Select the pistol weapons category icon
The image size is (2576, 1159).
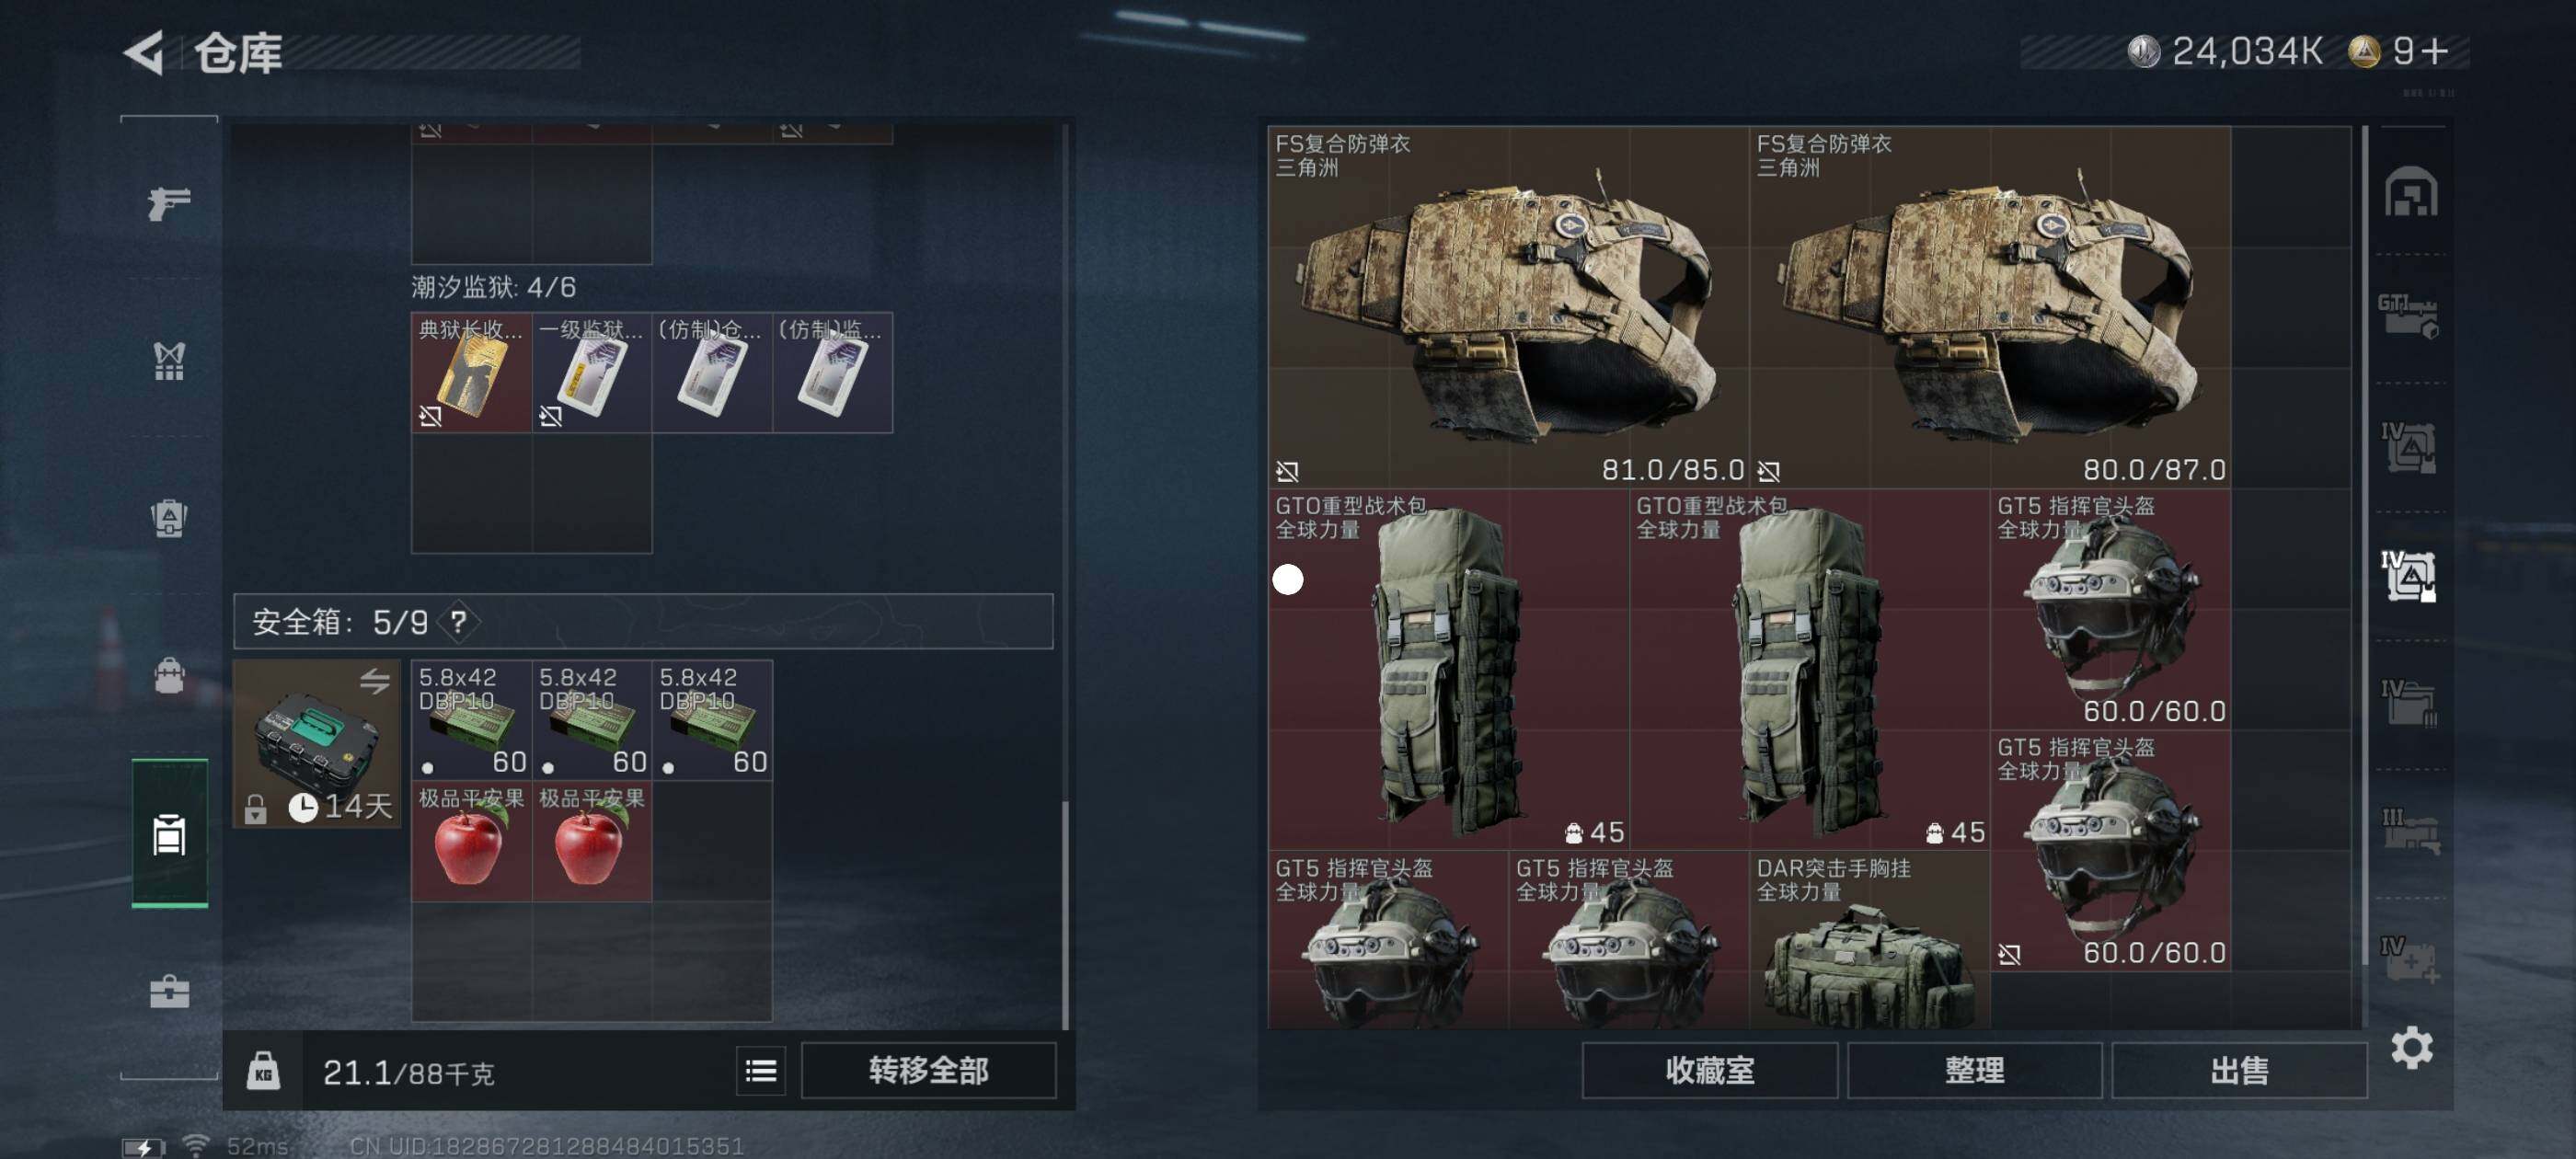pyautogui.click(x=169, y=203)
